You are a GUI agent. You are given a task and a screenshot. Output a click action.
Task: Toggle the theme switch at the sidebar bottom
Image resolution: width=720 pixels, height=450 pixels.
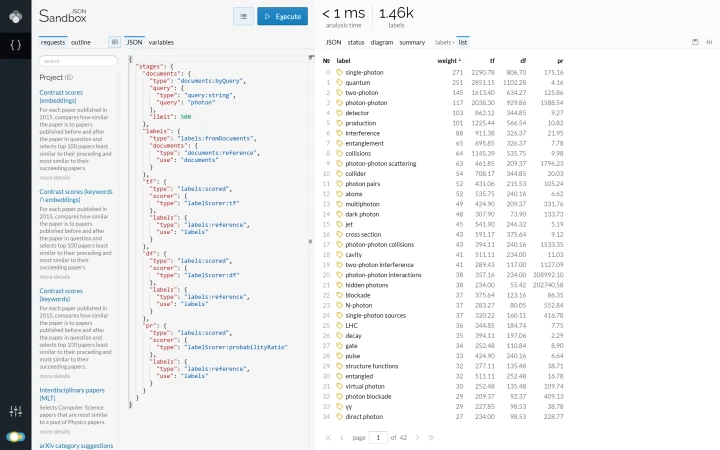16,436
